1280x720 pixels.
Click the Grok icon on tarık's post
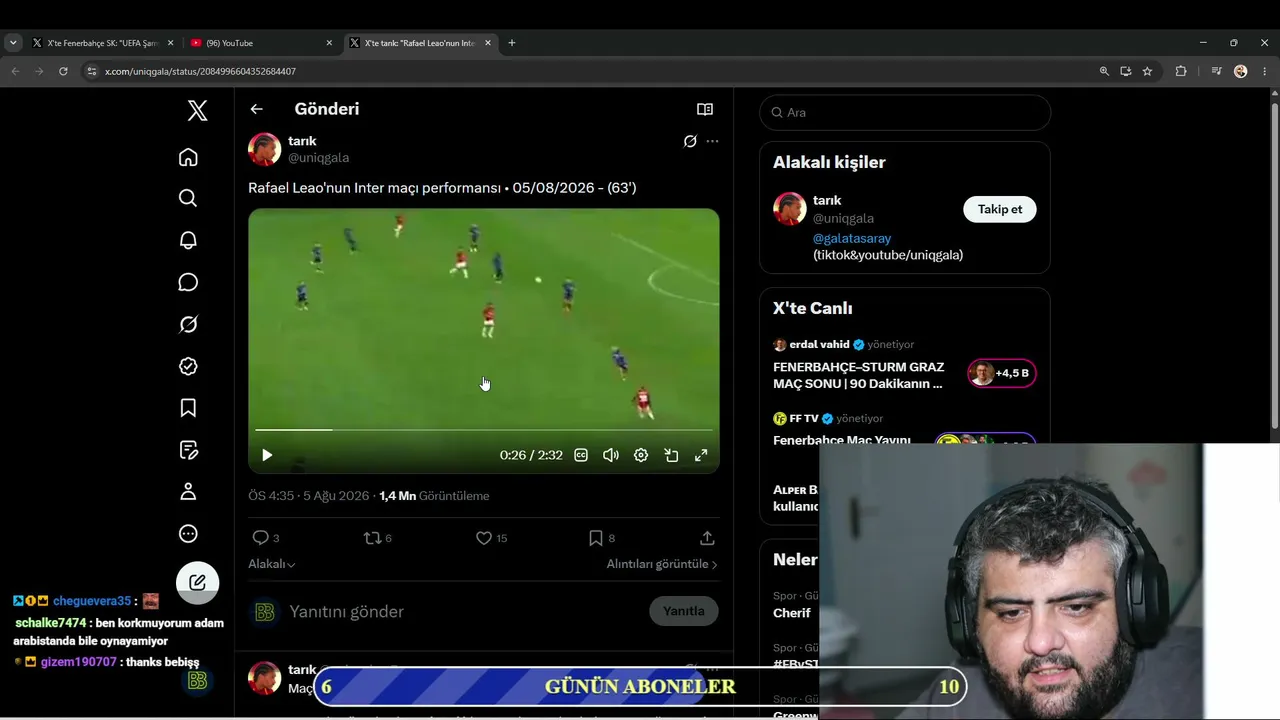(x=690, y=141)
